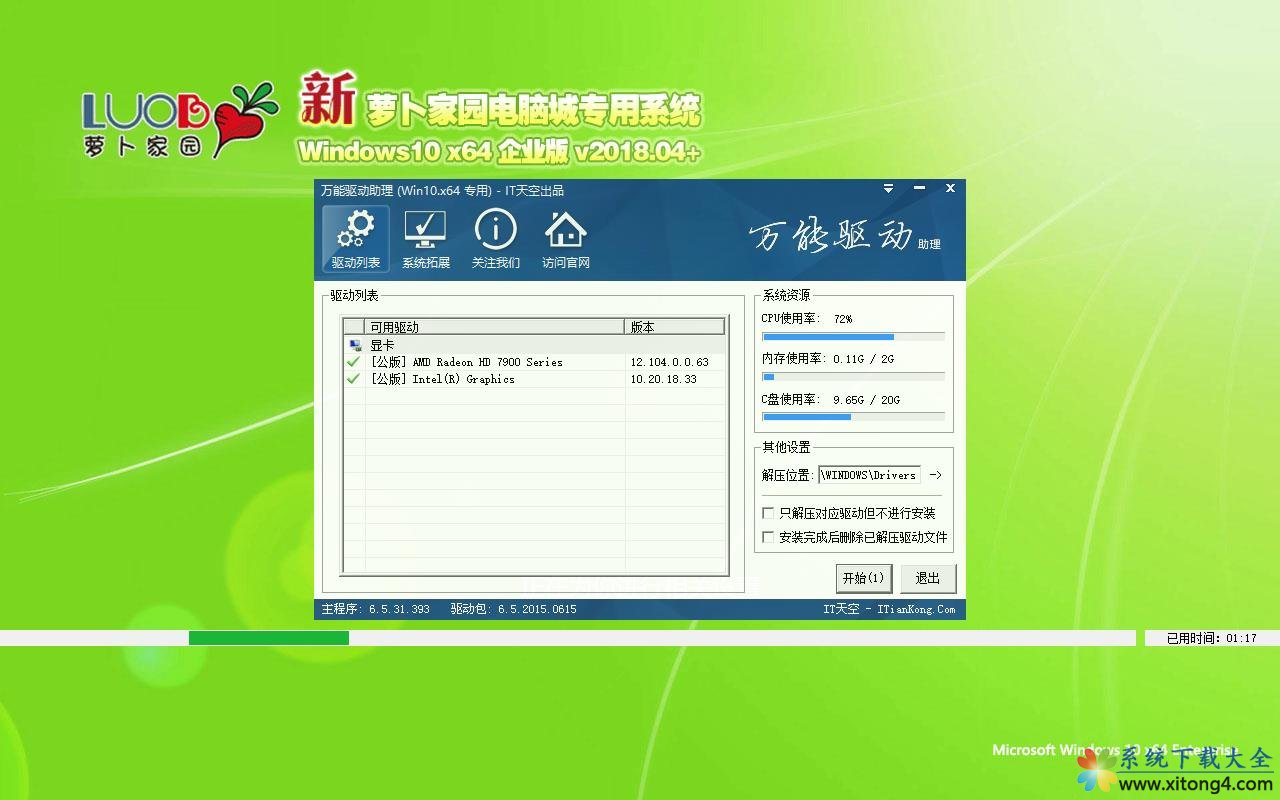1280x800 pixels.
Task: Click the 可用驱动 column header
Action: tap(495, 327)
